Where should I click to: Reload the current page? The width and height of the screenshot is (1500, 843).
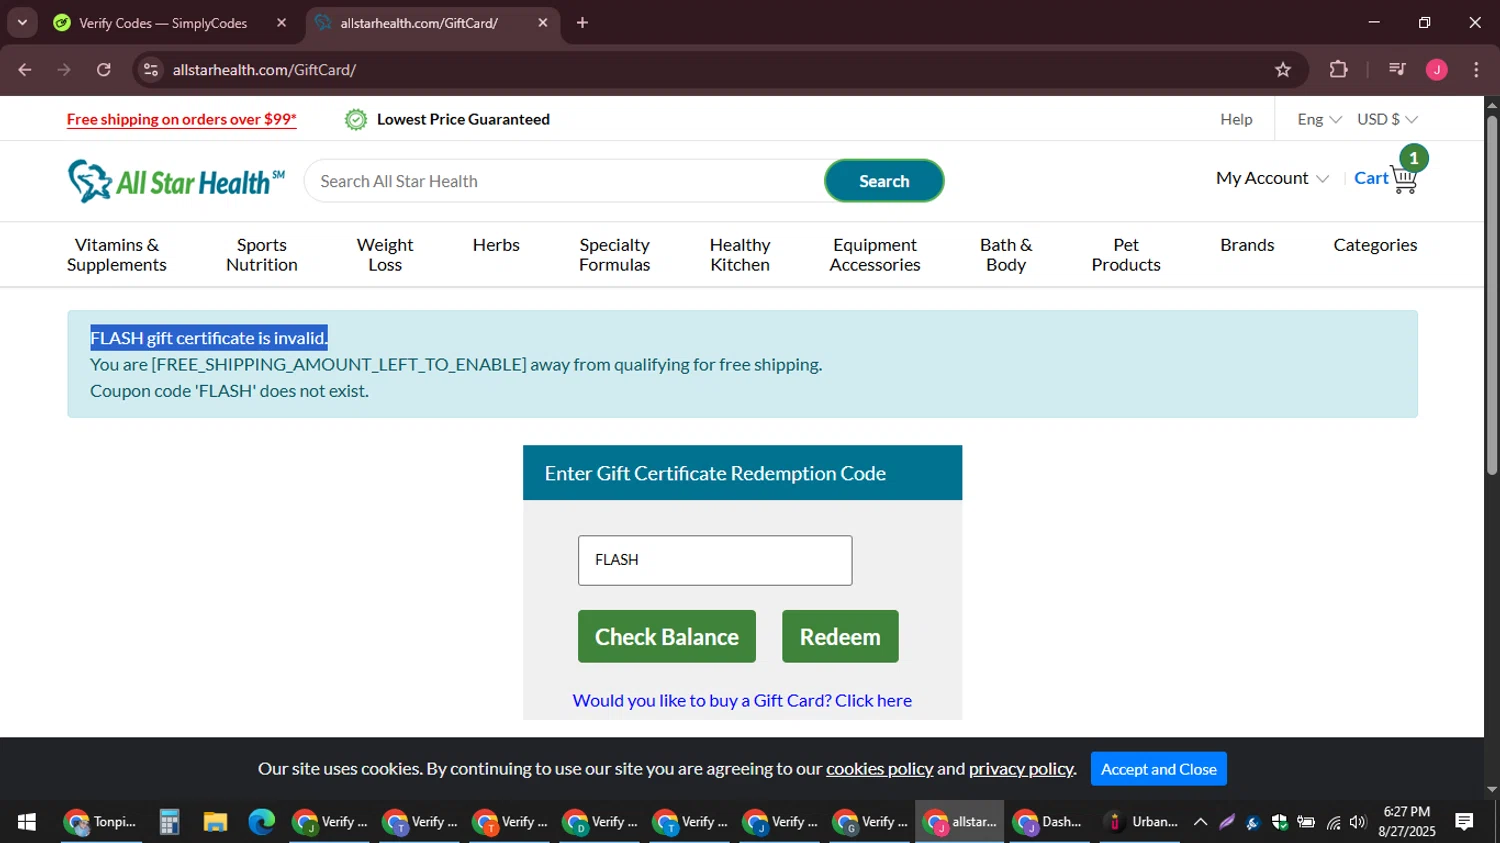[104, 69]
